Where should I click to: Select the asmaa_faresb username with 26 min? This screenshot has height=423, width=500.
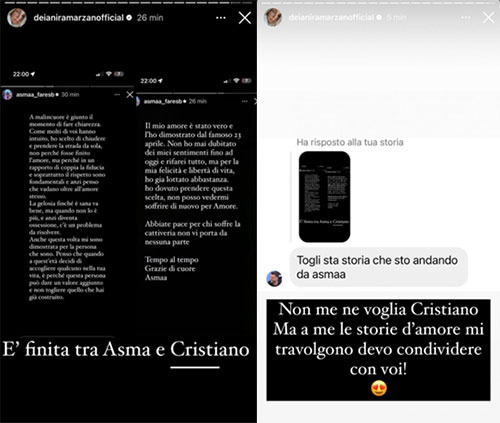click(163, 101)
